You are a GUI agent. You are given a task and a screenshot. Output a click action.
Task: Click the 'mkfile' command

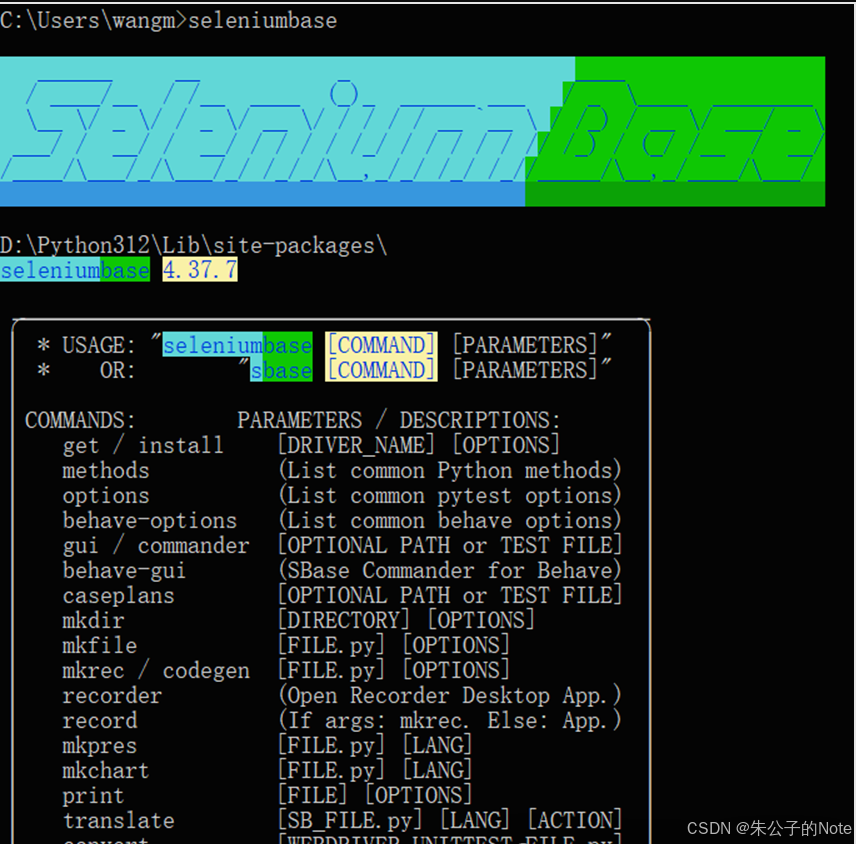point(99,646)
